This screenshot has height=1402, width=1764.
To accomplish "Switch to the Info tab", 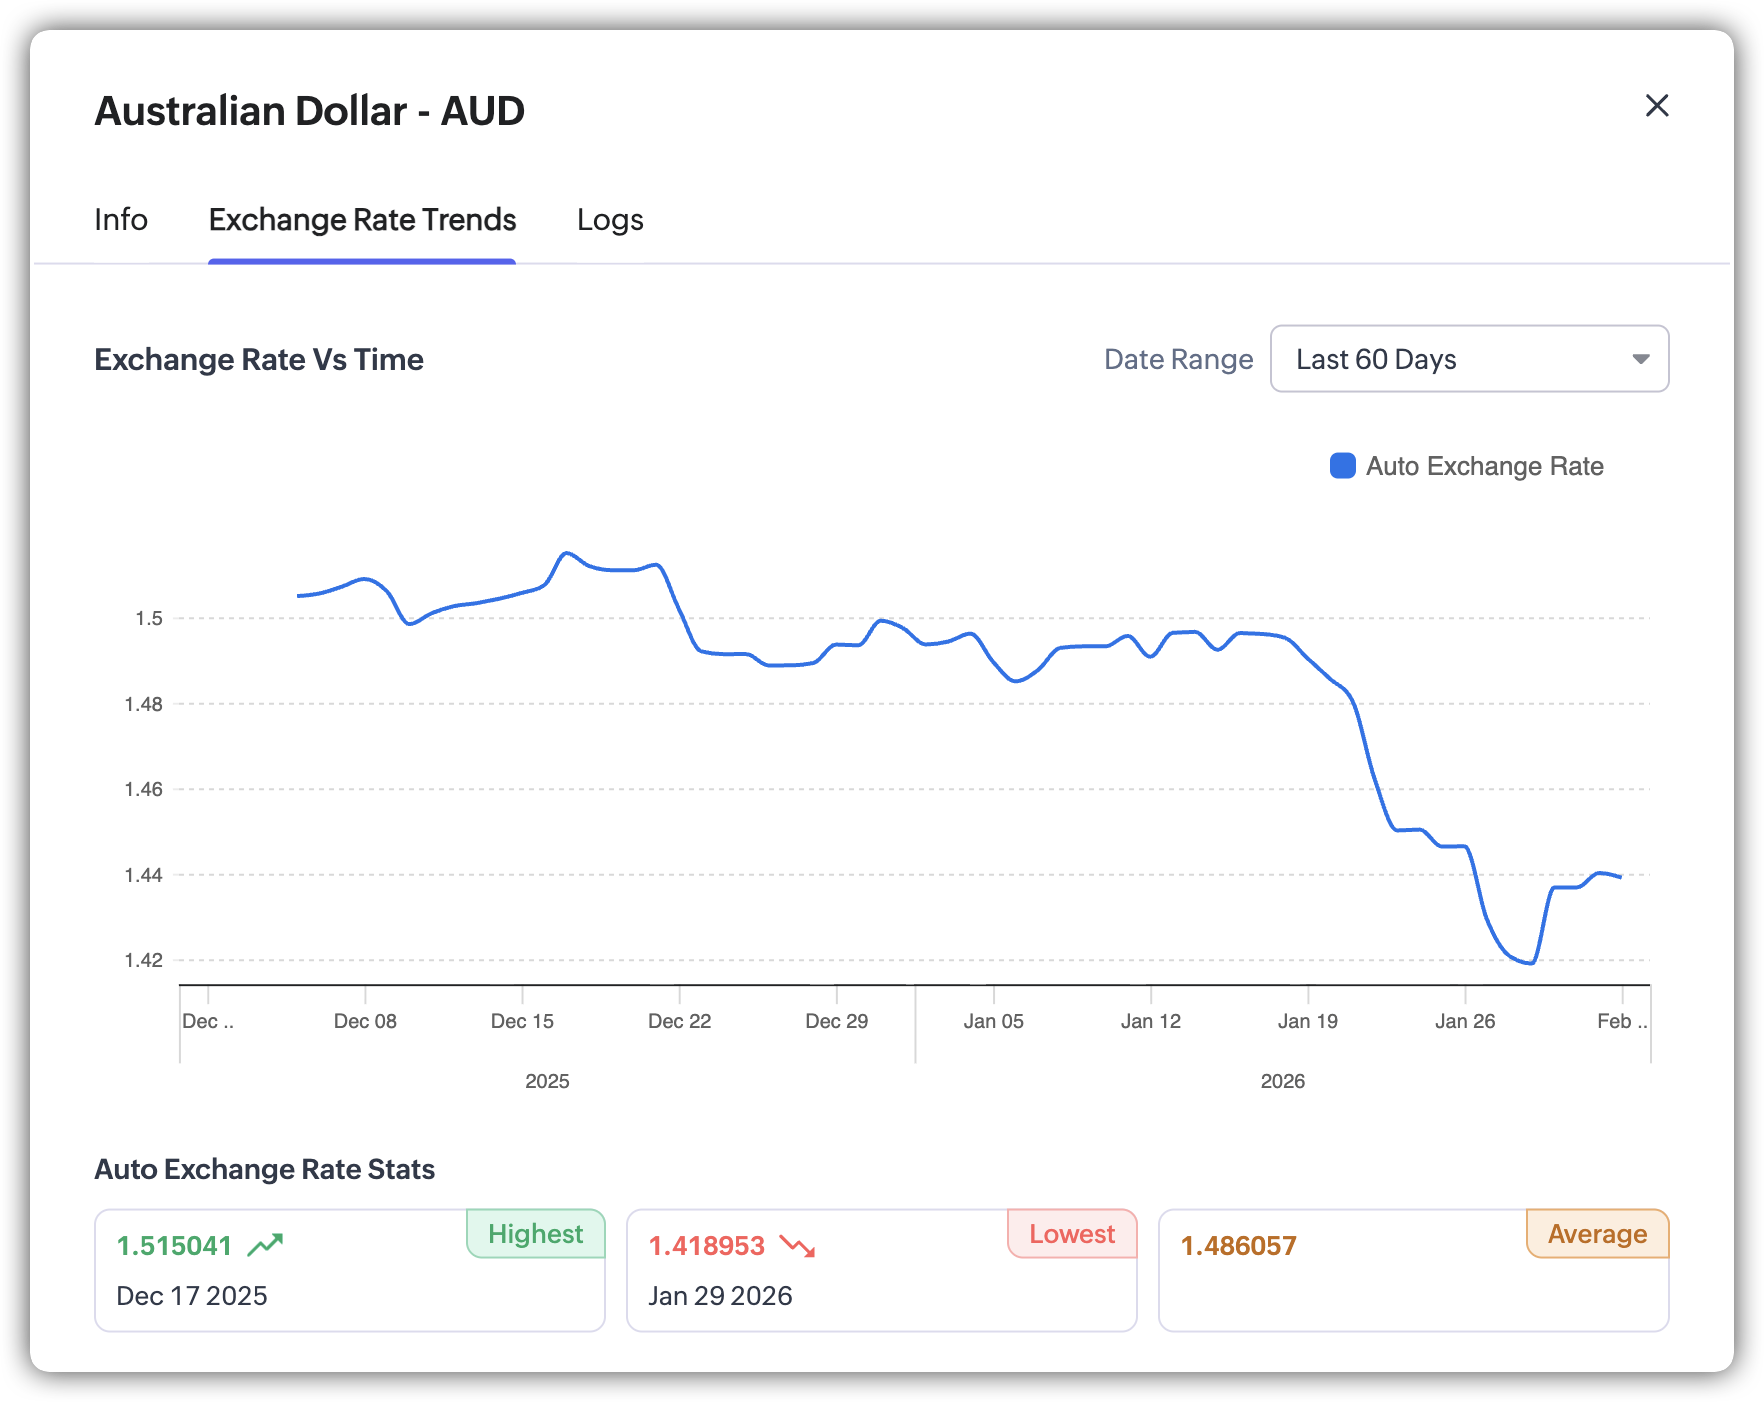I will 121,220.
